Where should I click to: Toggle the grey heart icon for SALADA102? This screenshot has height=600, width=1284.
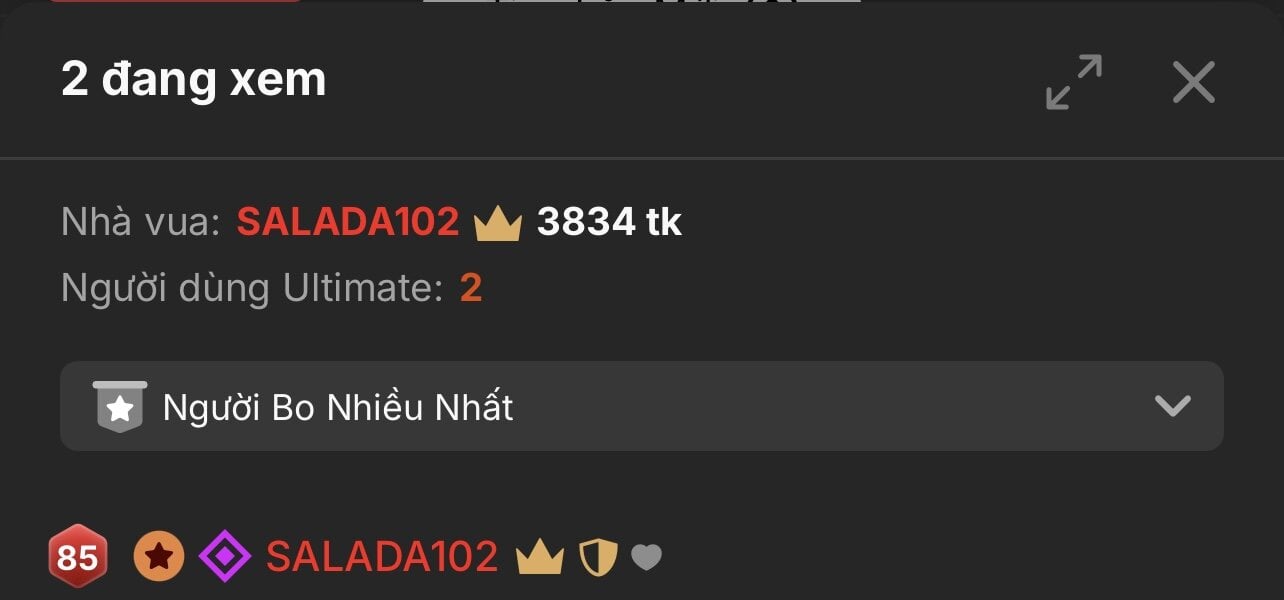point(646,557)
